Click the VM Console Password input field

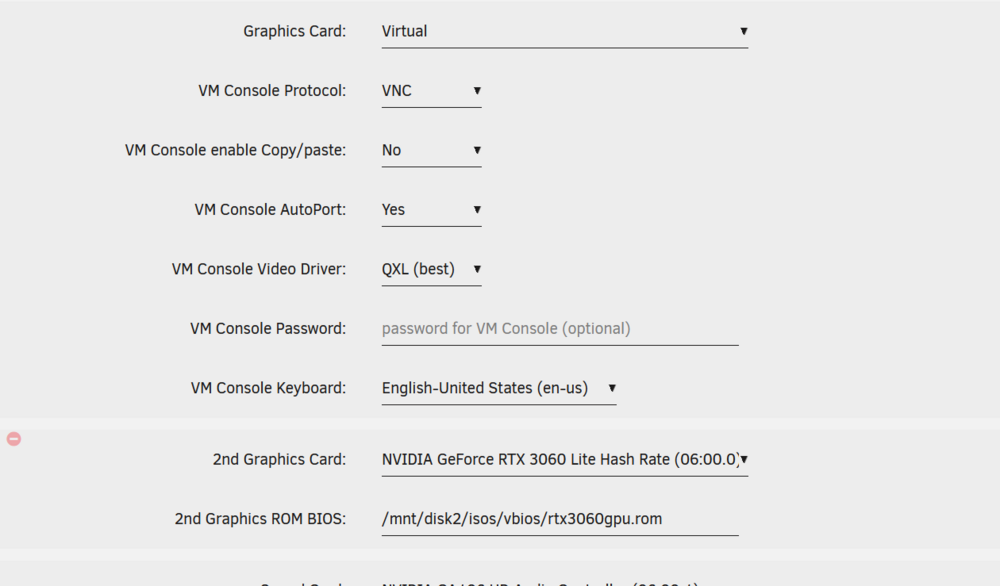[x=560, y=329]
